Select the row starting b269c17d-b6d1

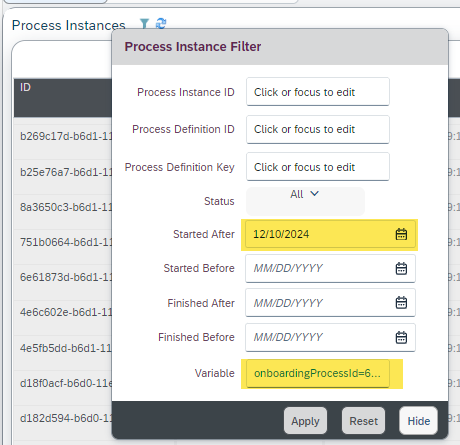click(x=63, y=136)
